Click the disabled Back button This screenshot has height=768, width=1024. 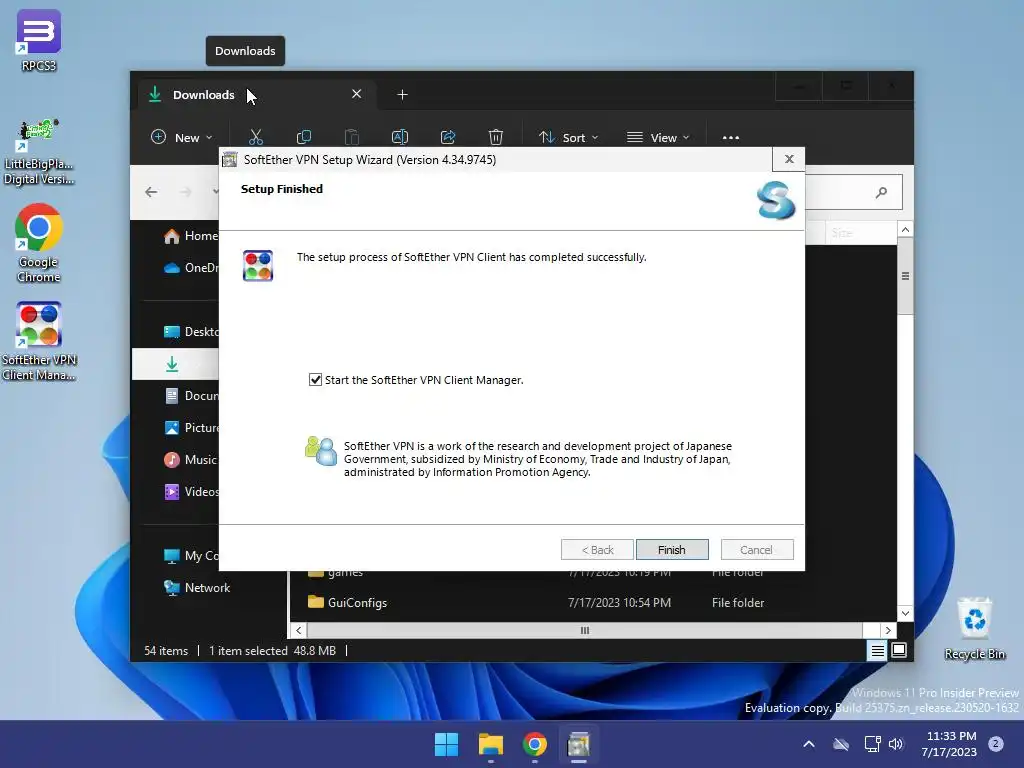tap(597, 550)
